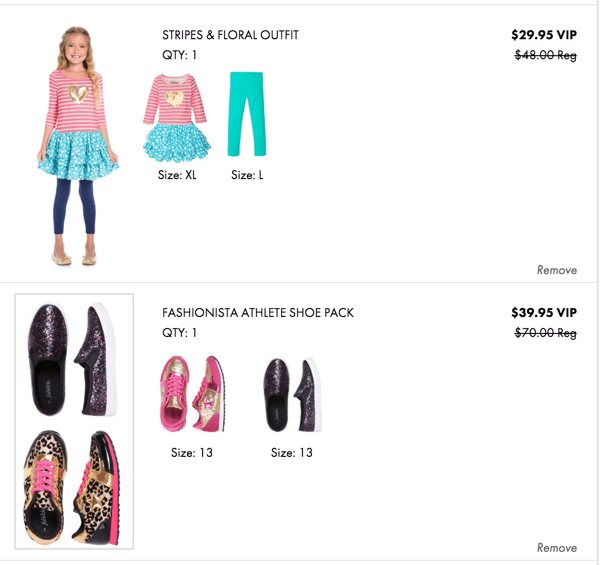Click the Stripes & Floral Outfit title
The image size is (605, 565).
pyautogui.click(x=230, y=35)
